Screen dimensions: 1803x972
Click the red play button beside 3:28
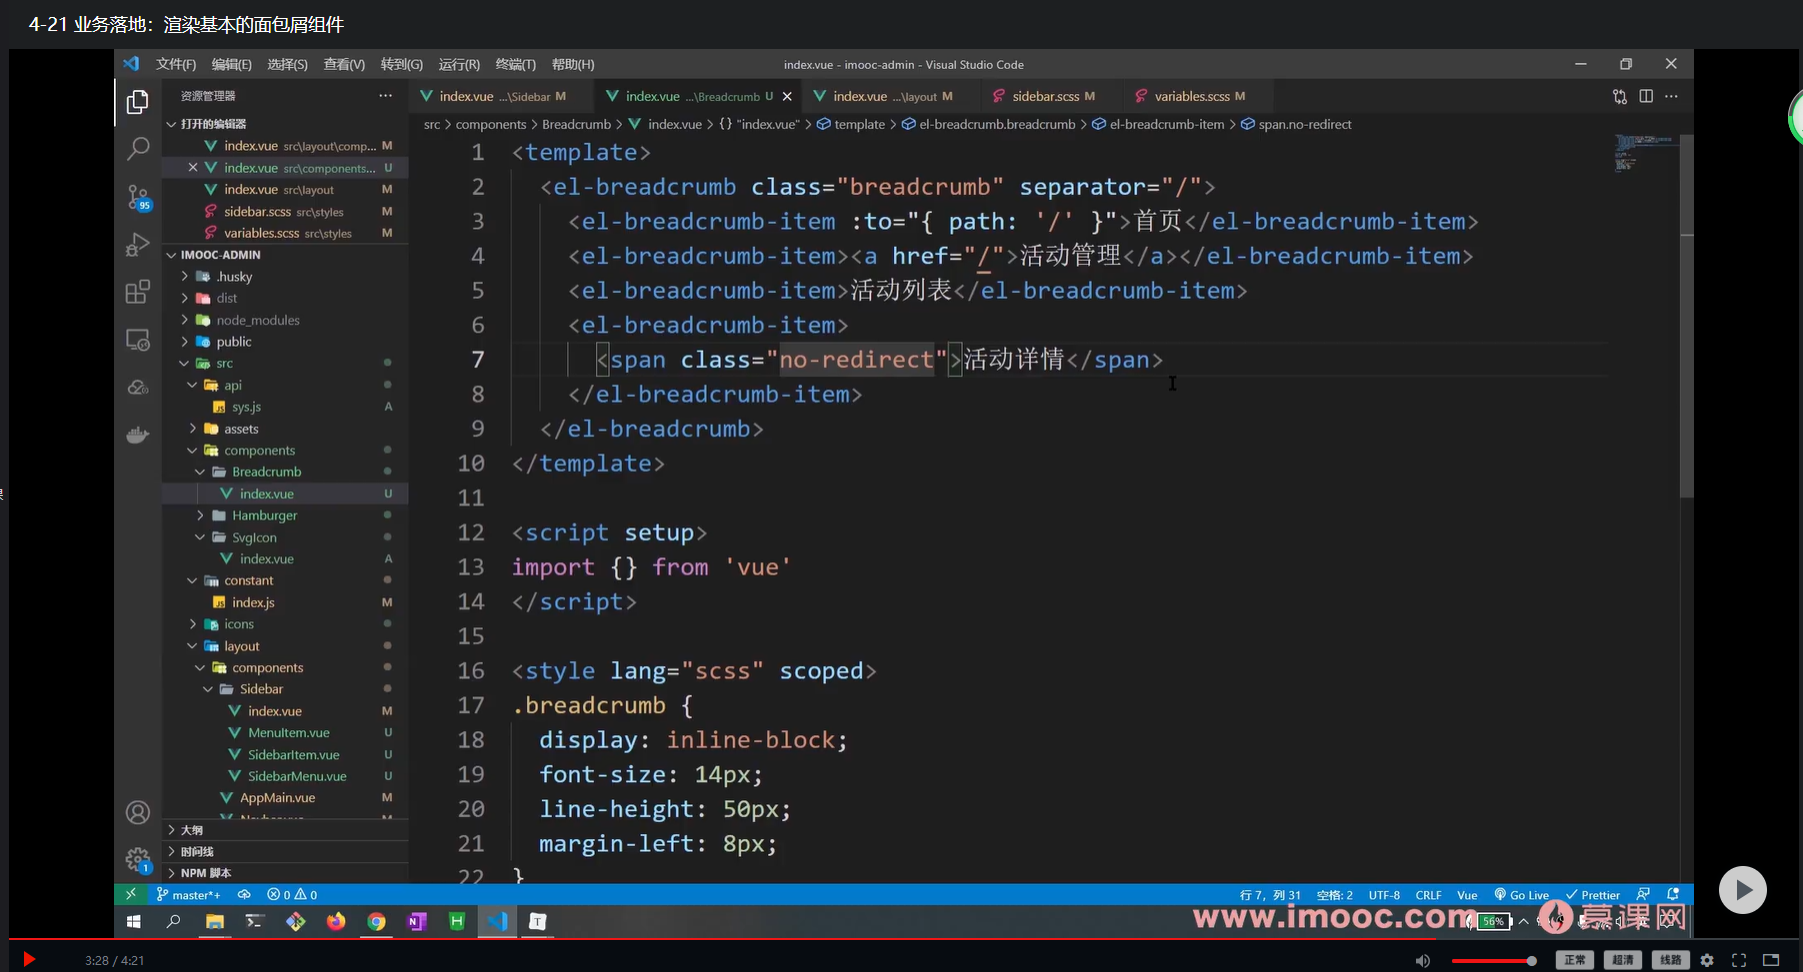(29, 960)
